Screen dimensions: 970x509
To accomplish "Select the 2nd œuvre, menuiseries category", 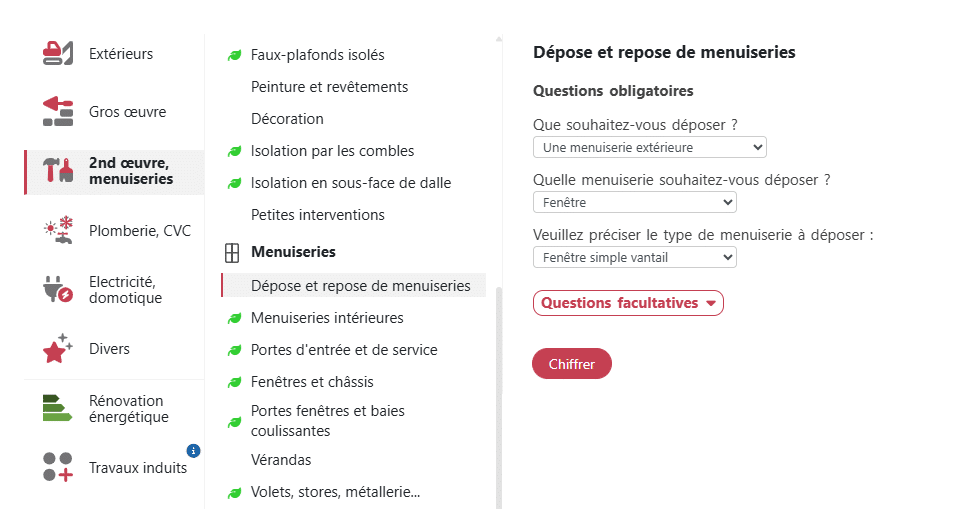I will tap(130, 171).
